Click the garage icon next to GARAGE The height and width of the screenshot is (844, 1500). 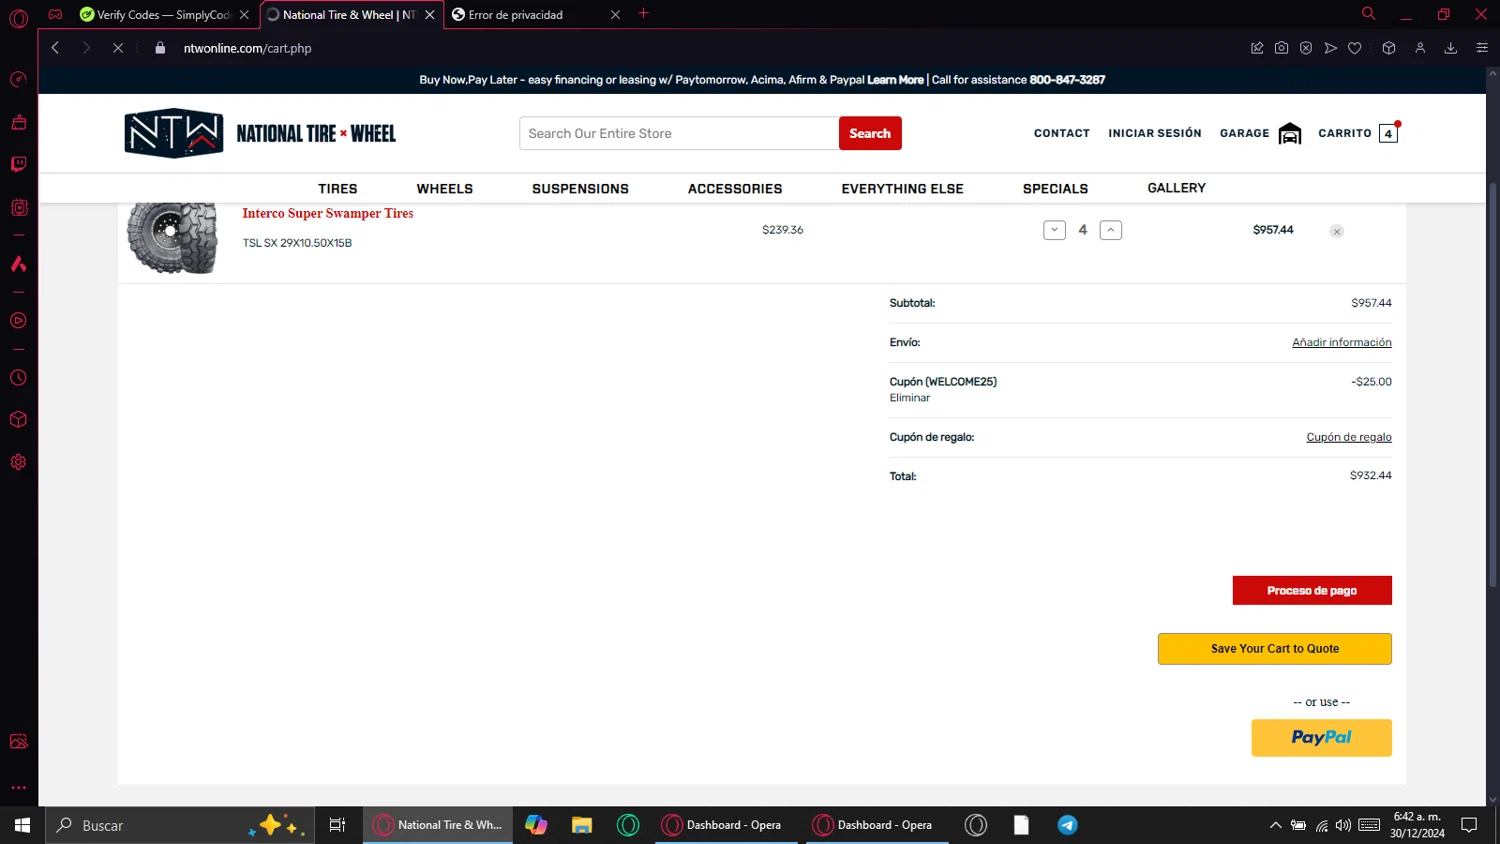1290,133
